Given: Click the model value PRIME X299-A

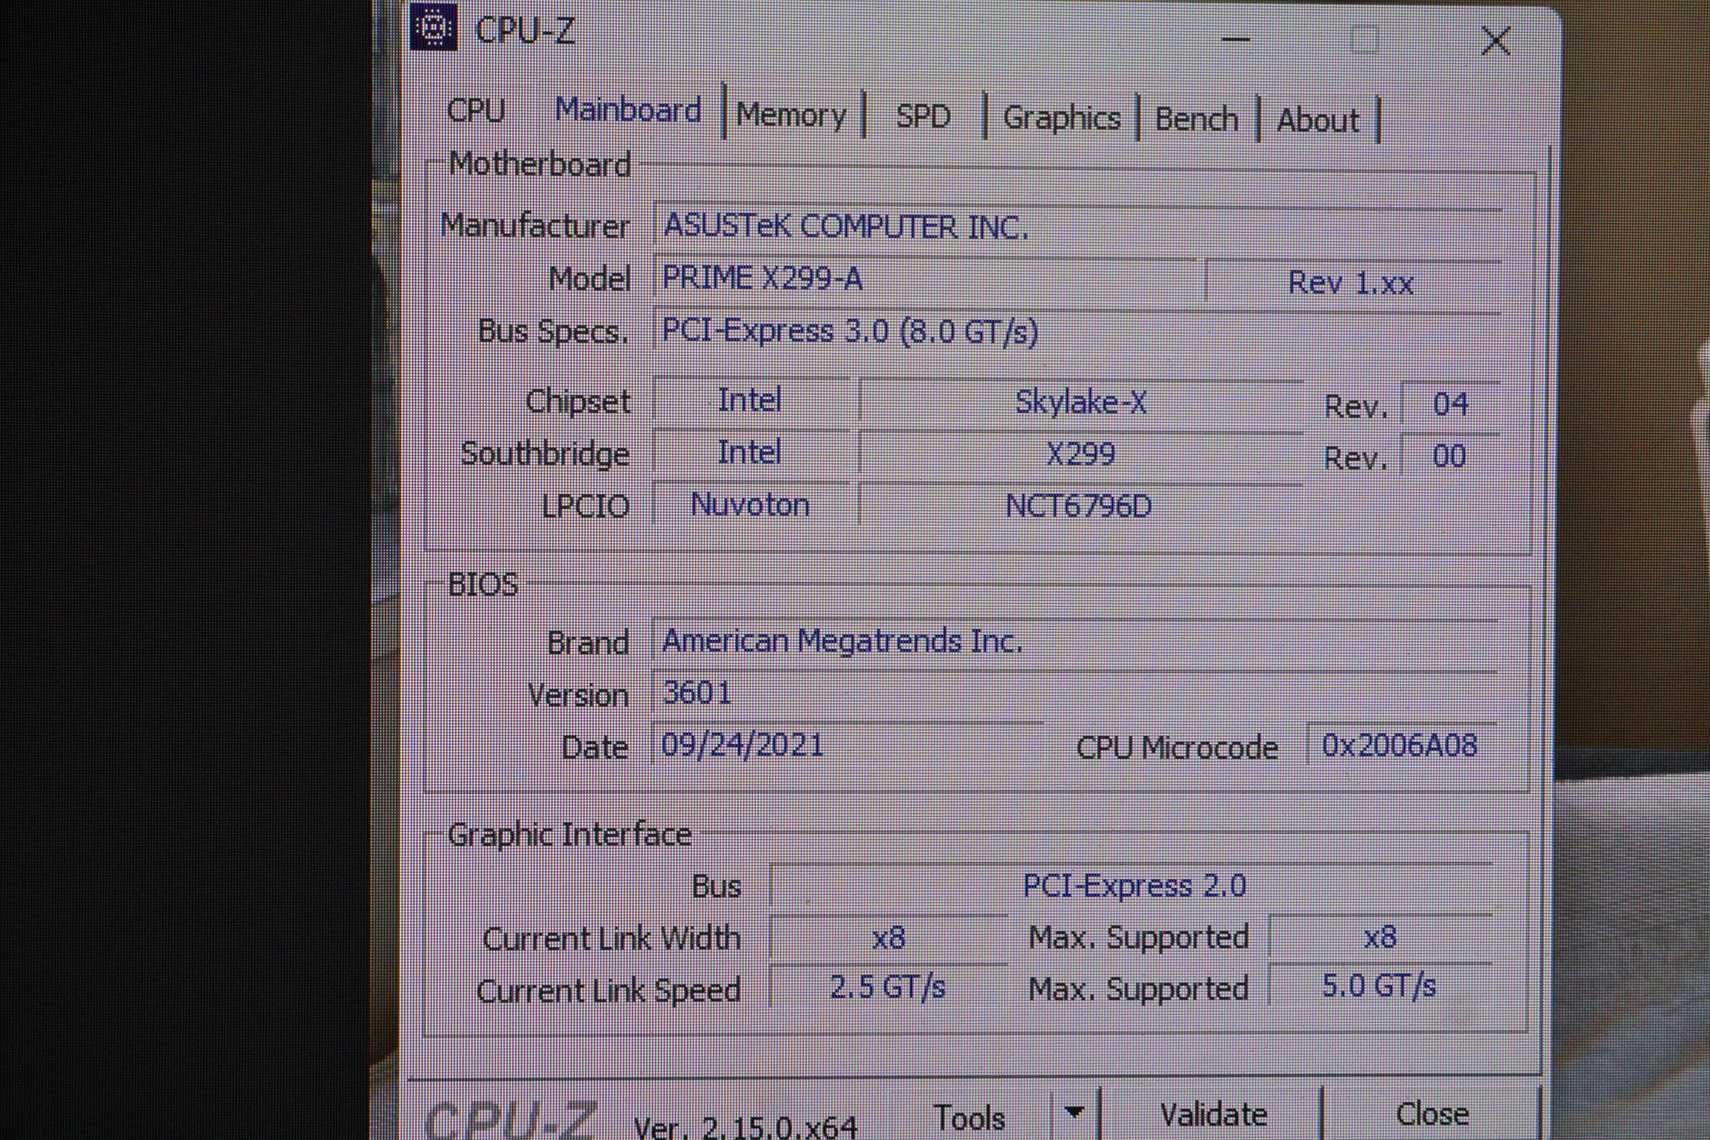Looking at the screenshot, I should (924, 278).
